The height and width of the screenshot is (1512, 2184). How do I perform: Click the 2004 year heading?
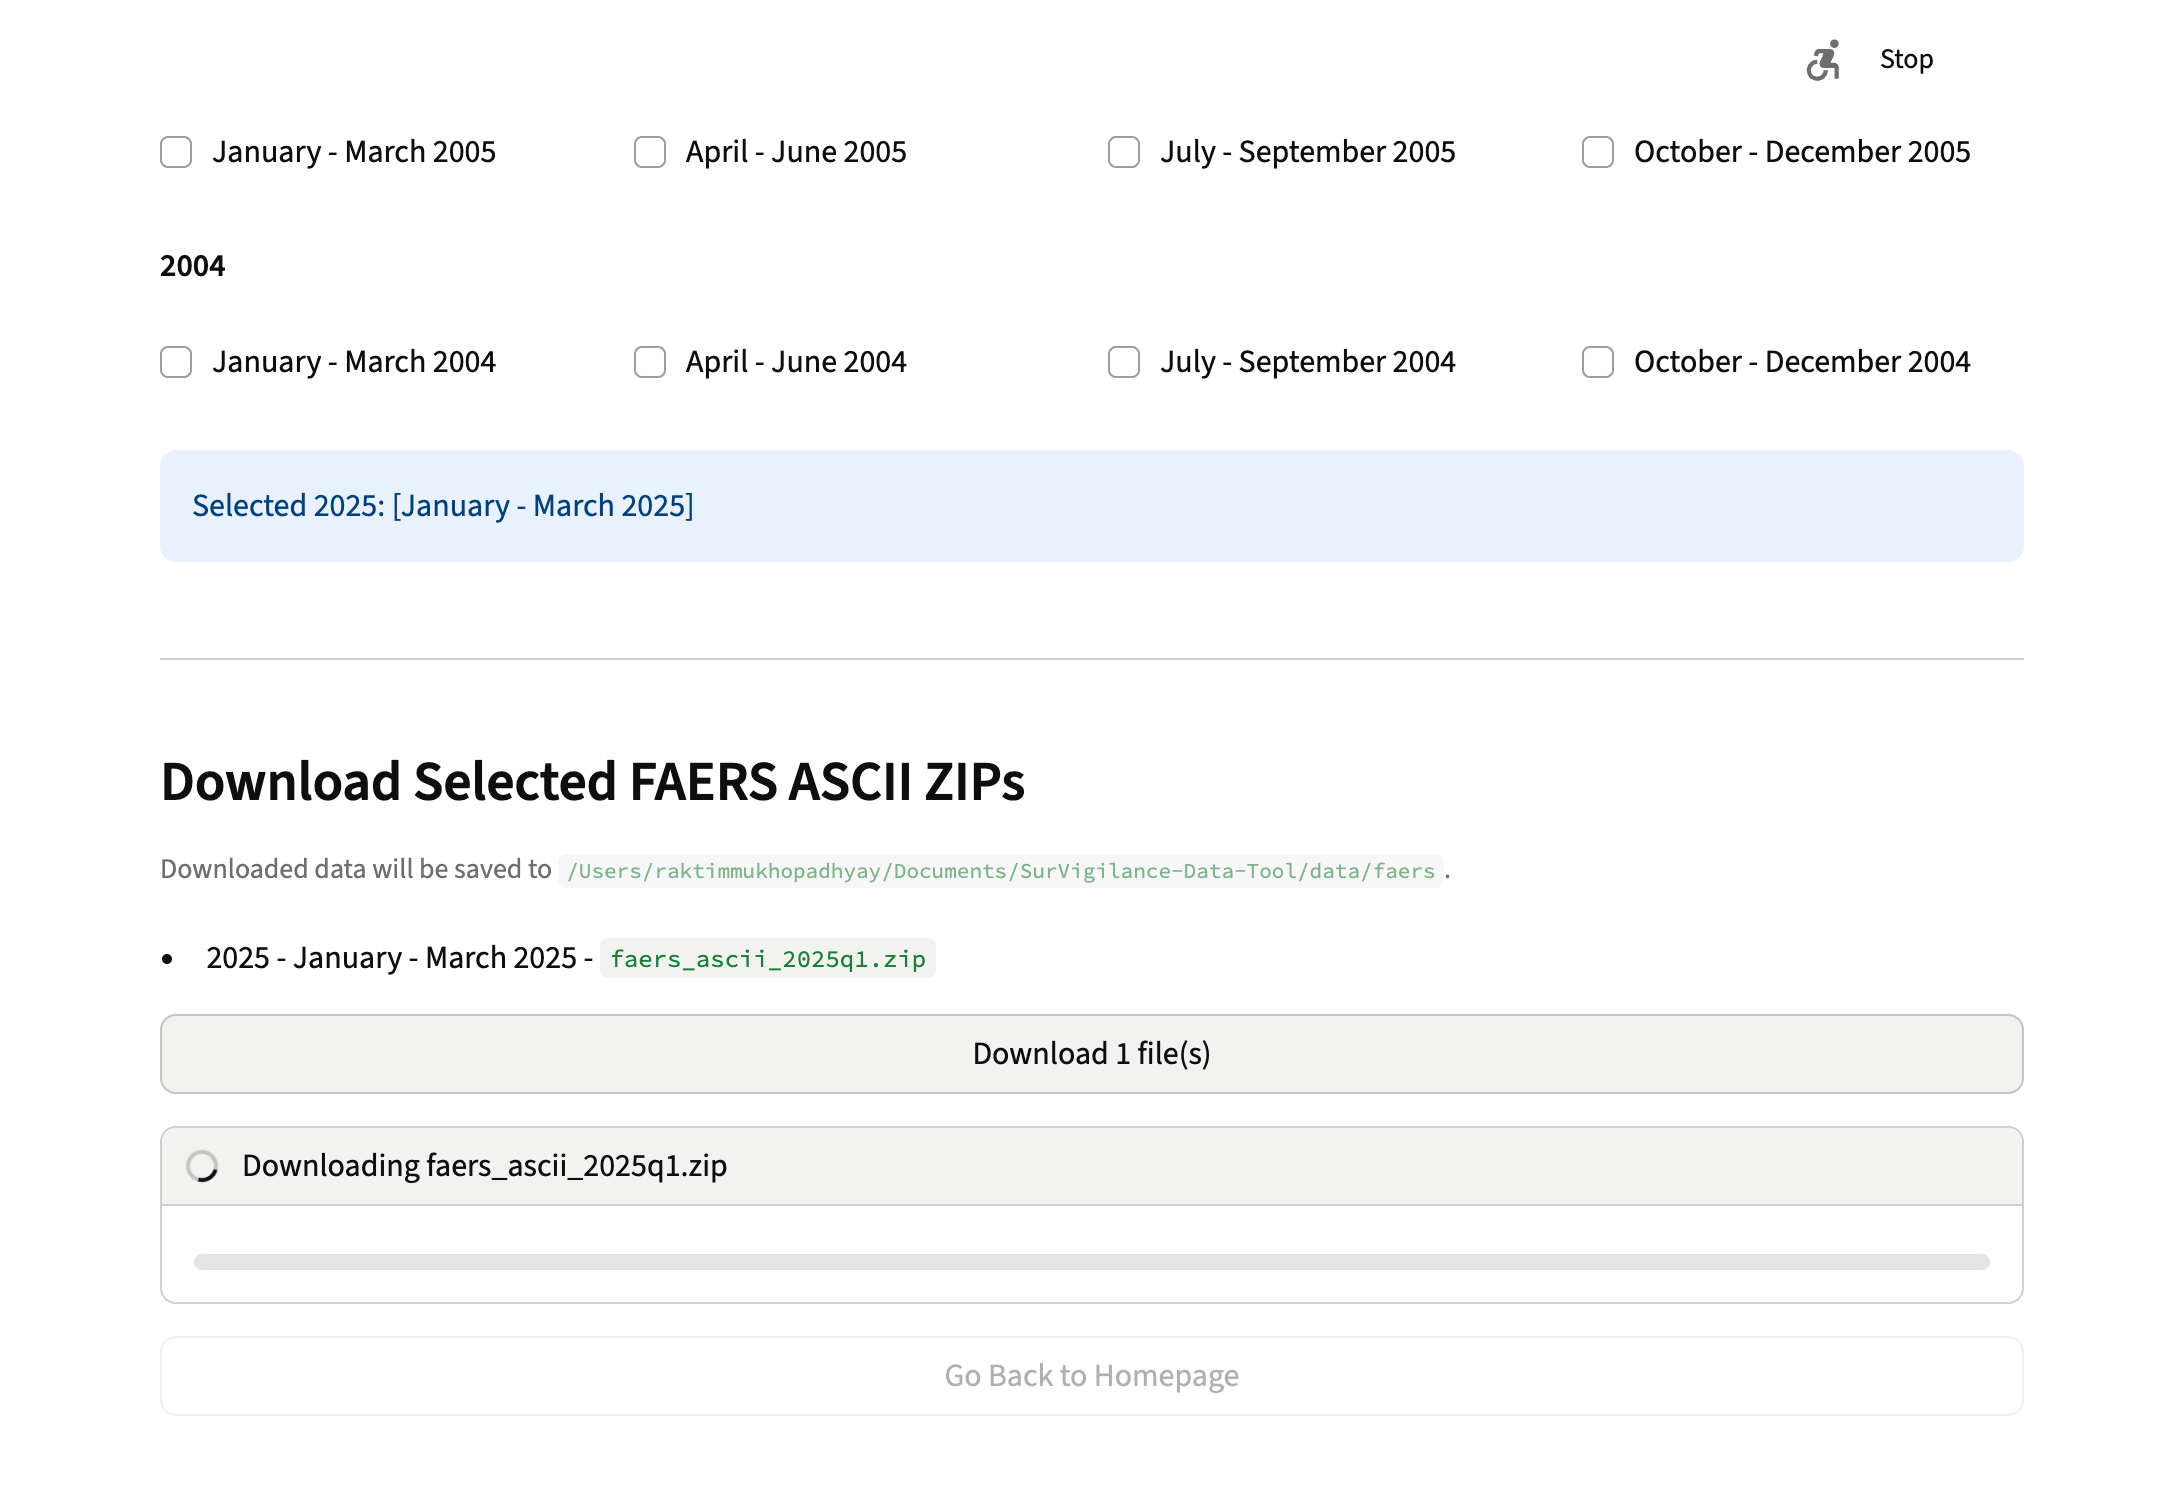(192, 266)
